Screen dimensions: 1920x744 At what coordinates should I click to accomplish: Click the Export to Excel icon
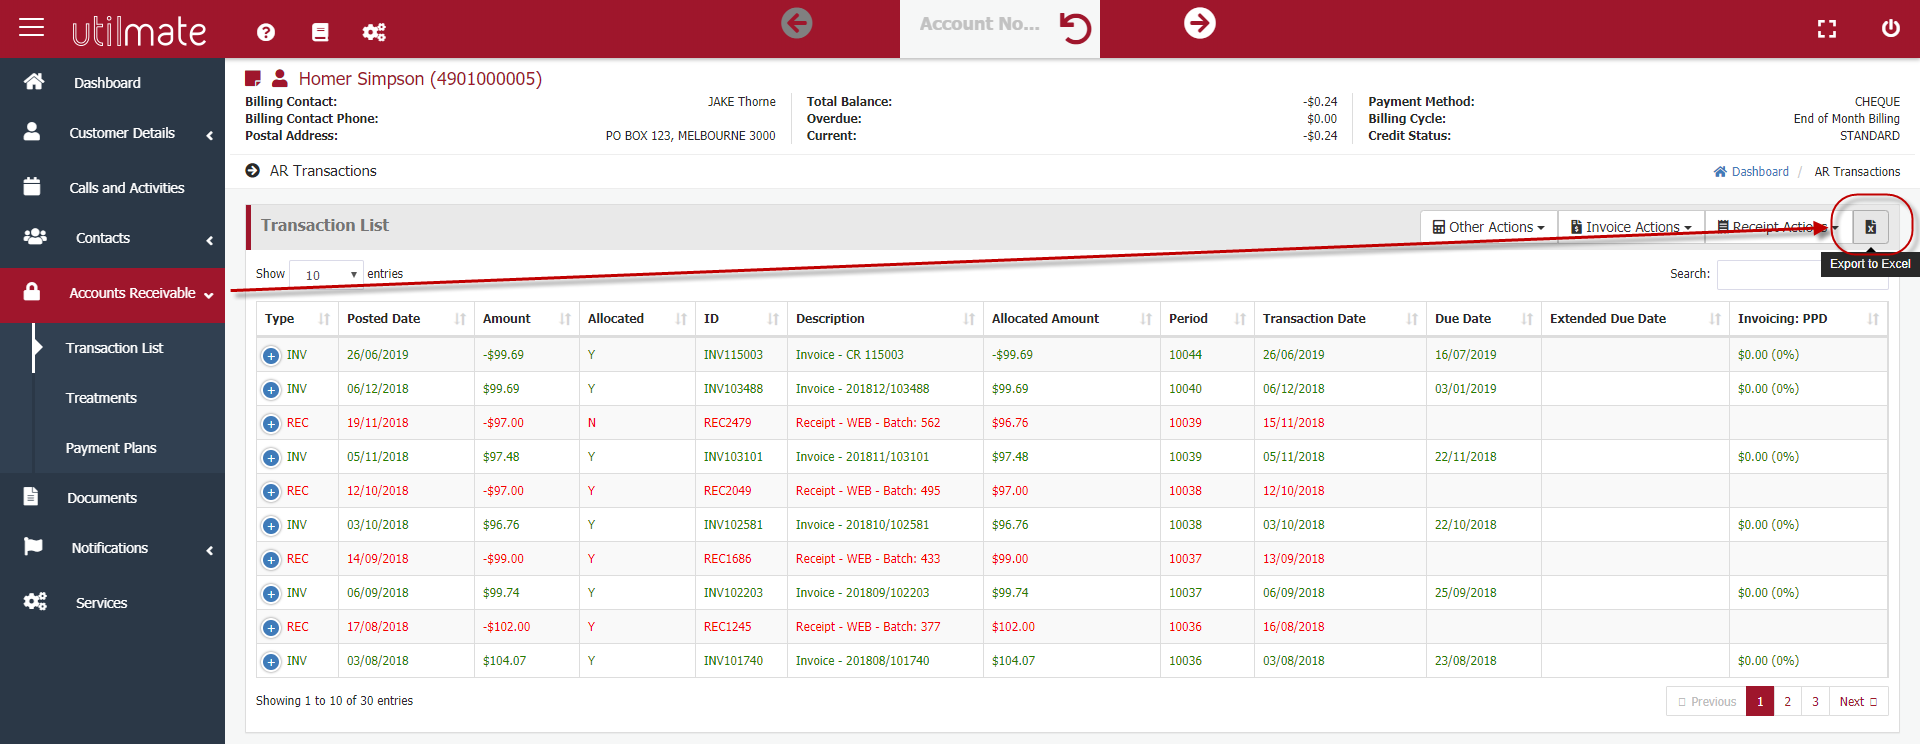[1870, 227]
